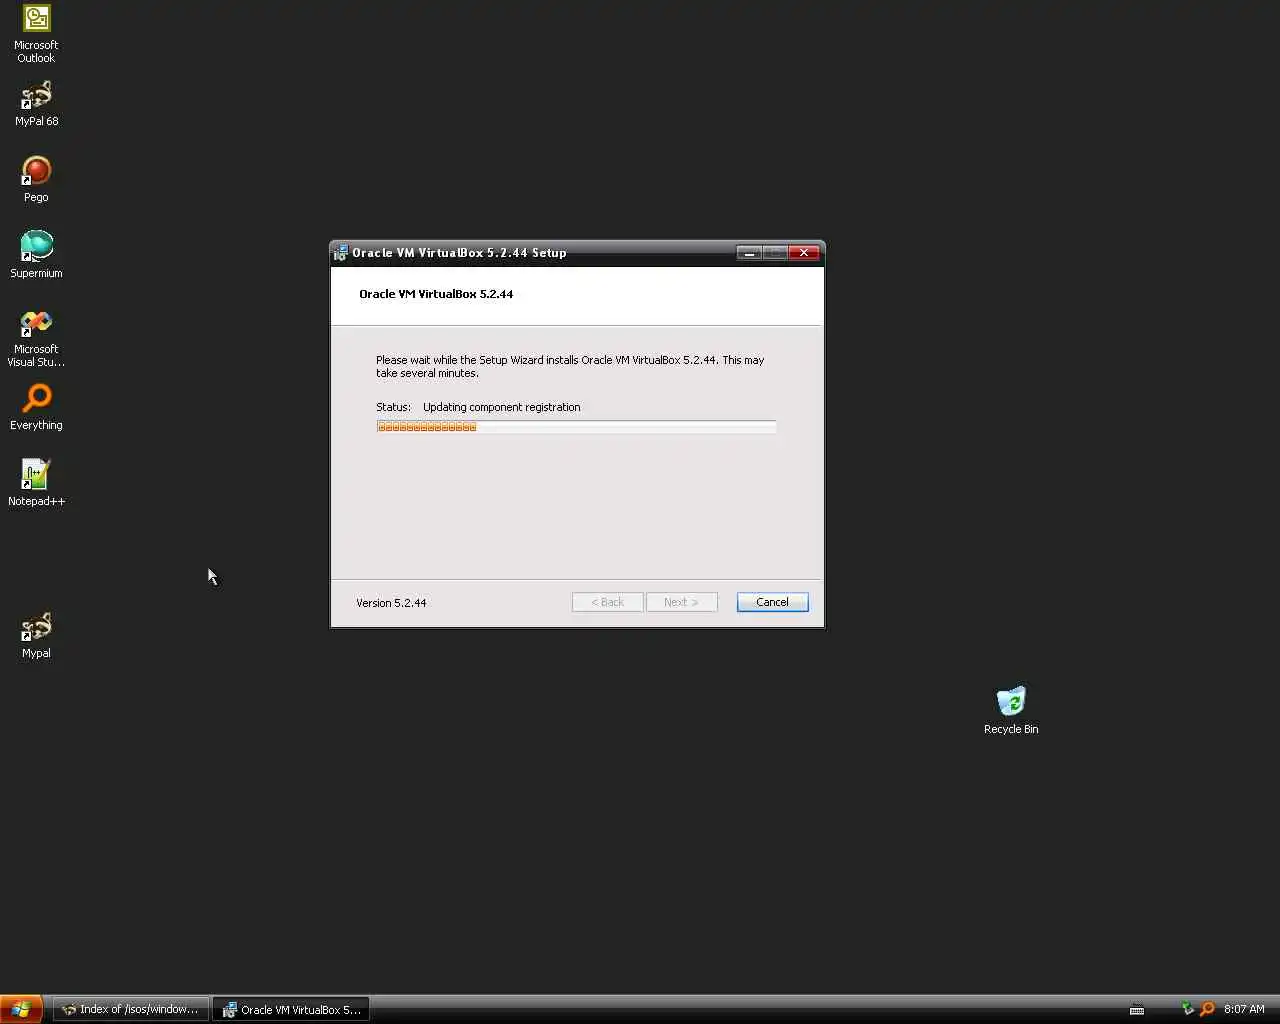Click the Safely Remove Hardware tray icon
Viewport: 1280px width, 1024px height.
click(1188, 1009)
